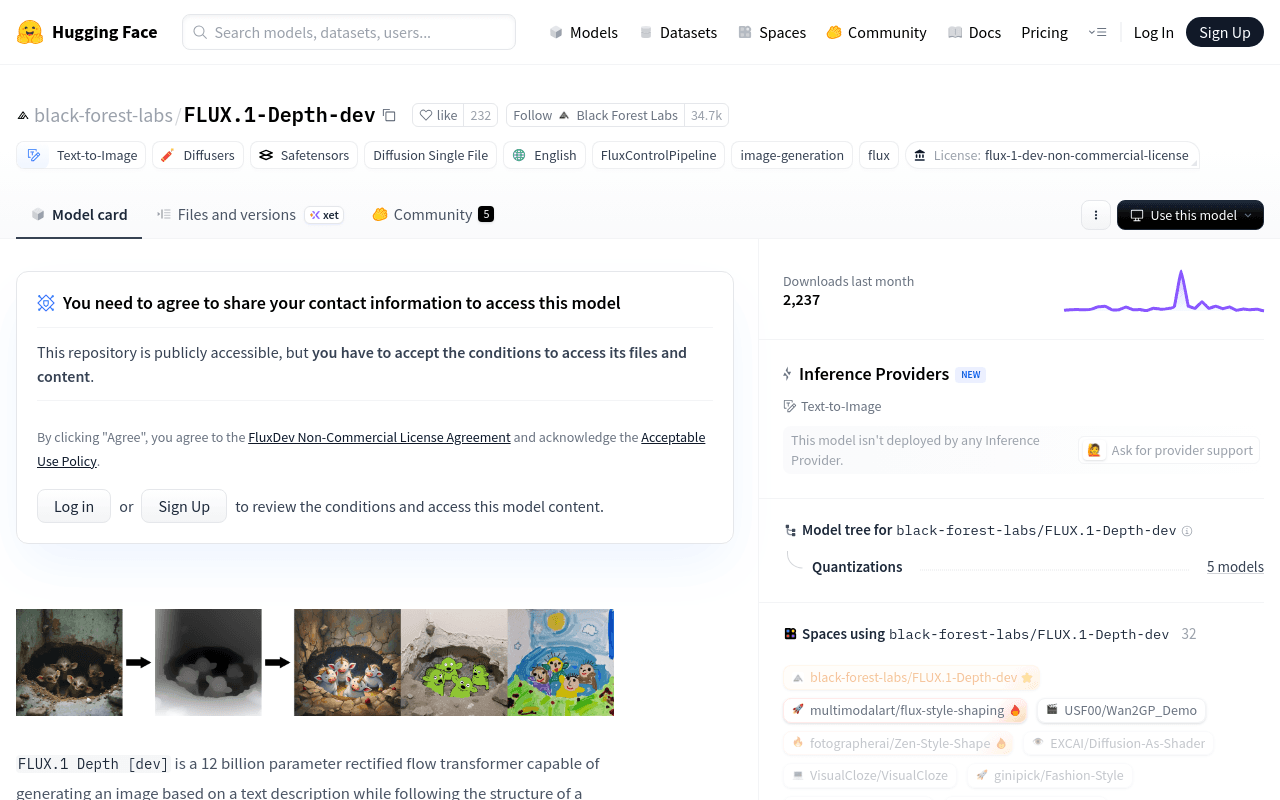The height and width of the screenshot is (800, 1280).
Task: Select the Safetensors tag
Action: (304, 155)
